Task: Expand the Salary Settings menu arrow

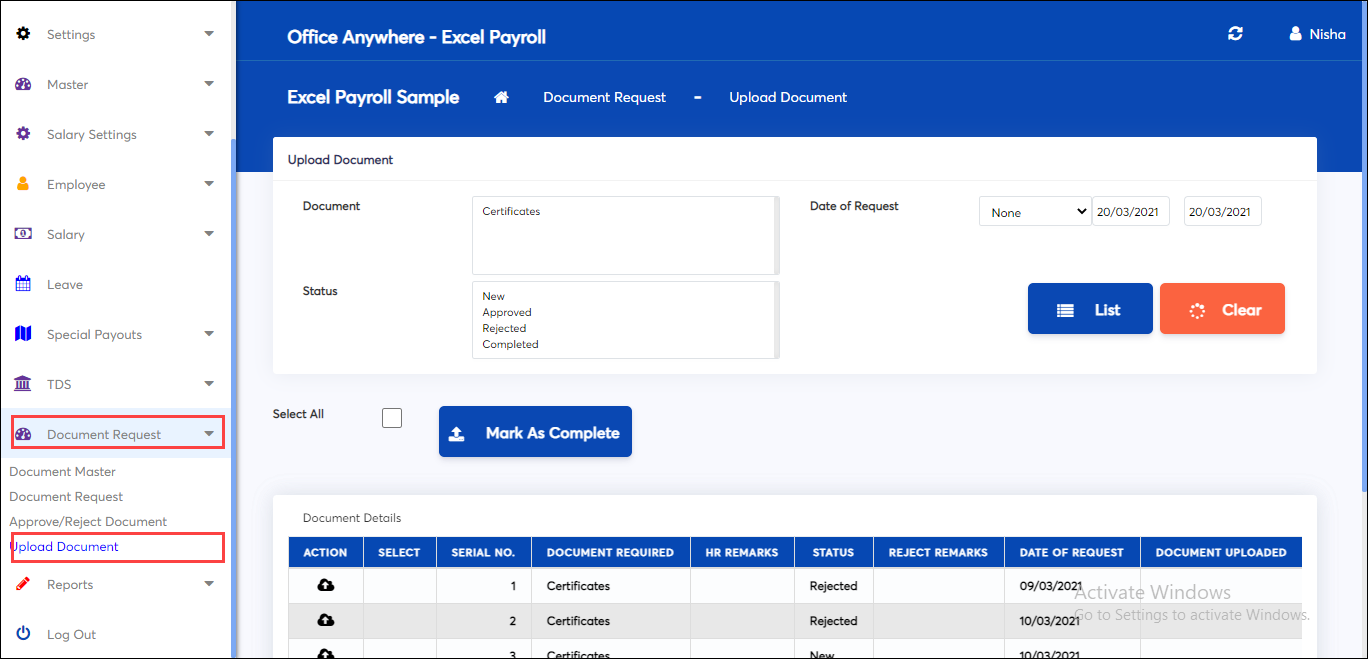Action: (x=209, y=134)
